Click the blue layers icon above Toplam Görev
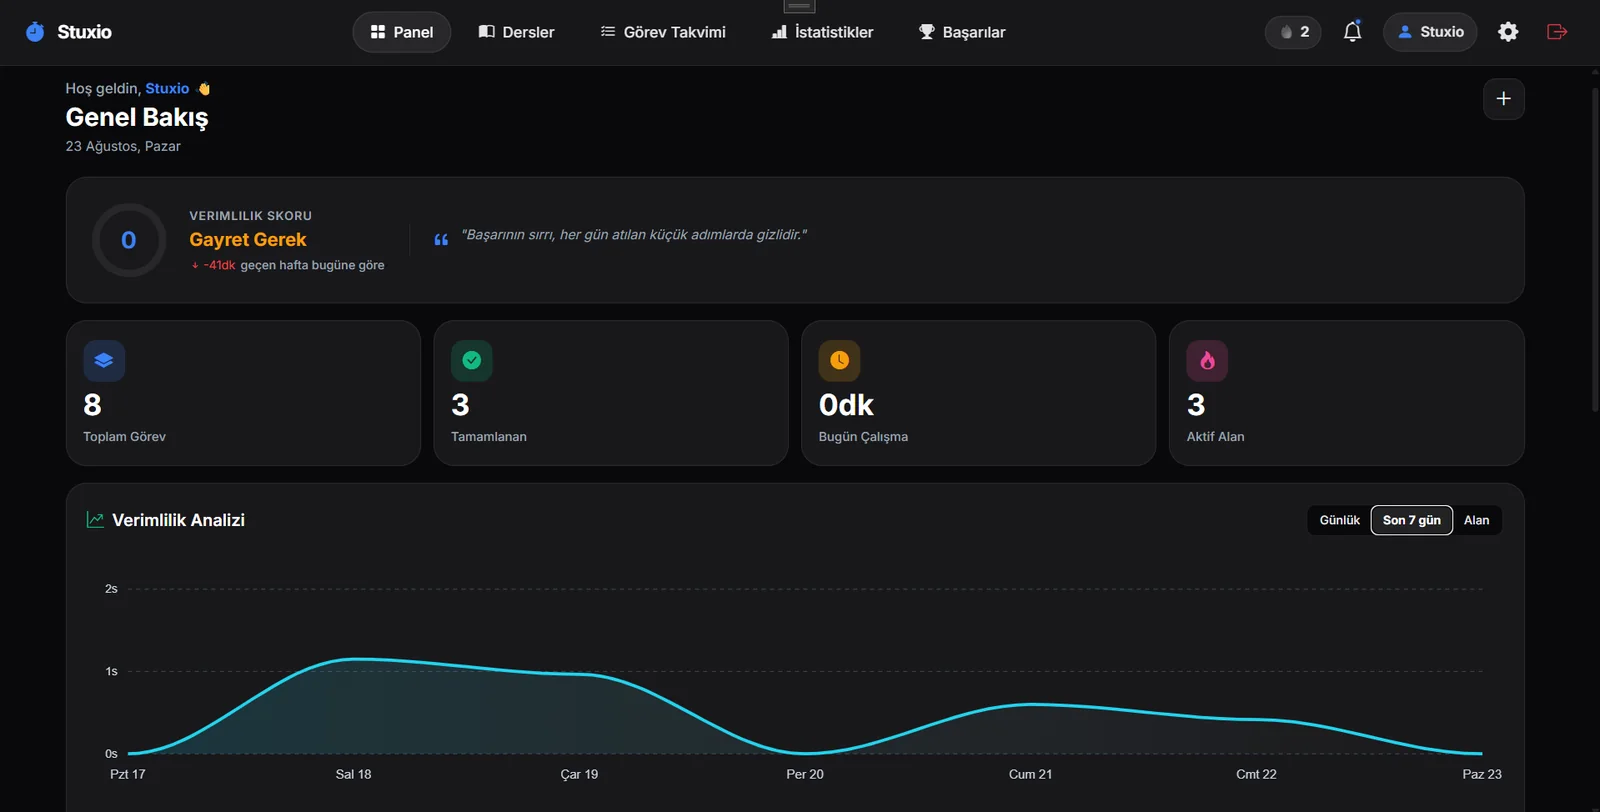Viewport: 1600px width, 812px height. tap(104, 361)
